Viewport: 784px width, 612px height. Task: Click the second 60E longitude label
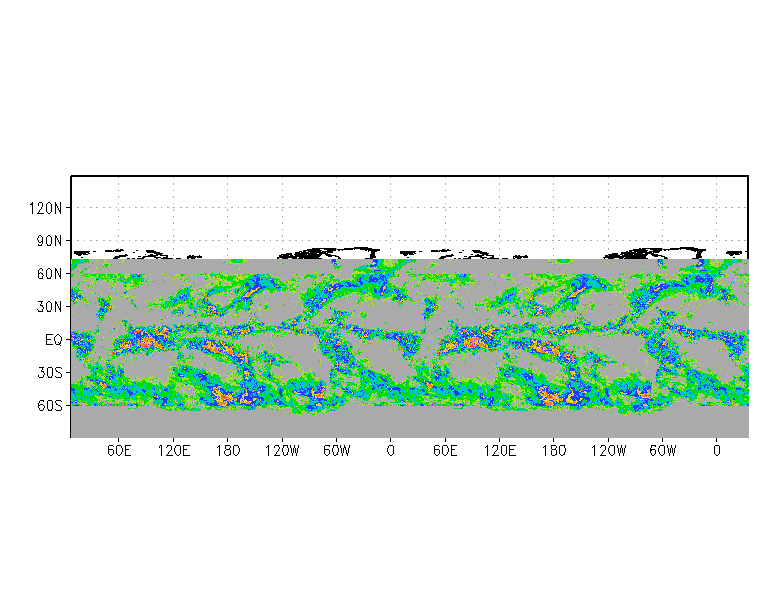tap(445, 451)
